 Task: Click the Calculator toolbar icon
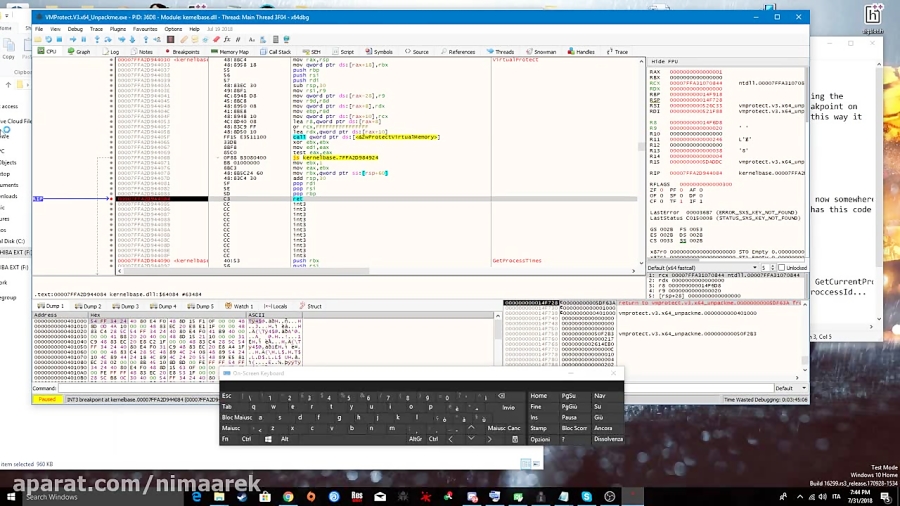[x=276, y=40]
